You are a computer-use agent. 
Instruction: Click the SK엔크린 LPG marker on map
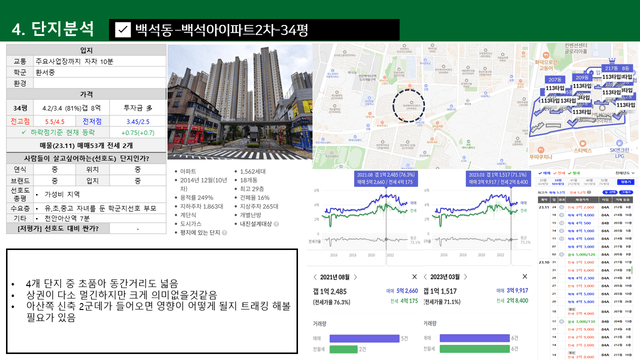pyautogui.click(x=619, y=143)
